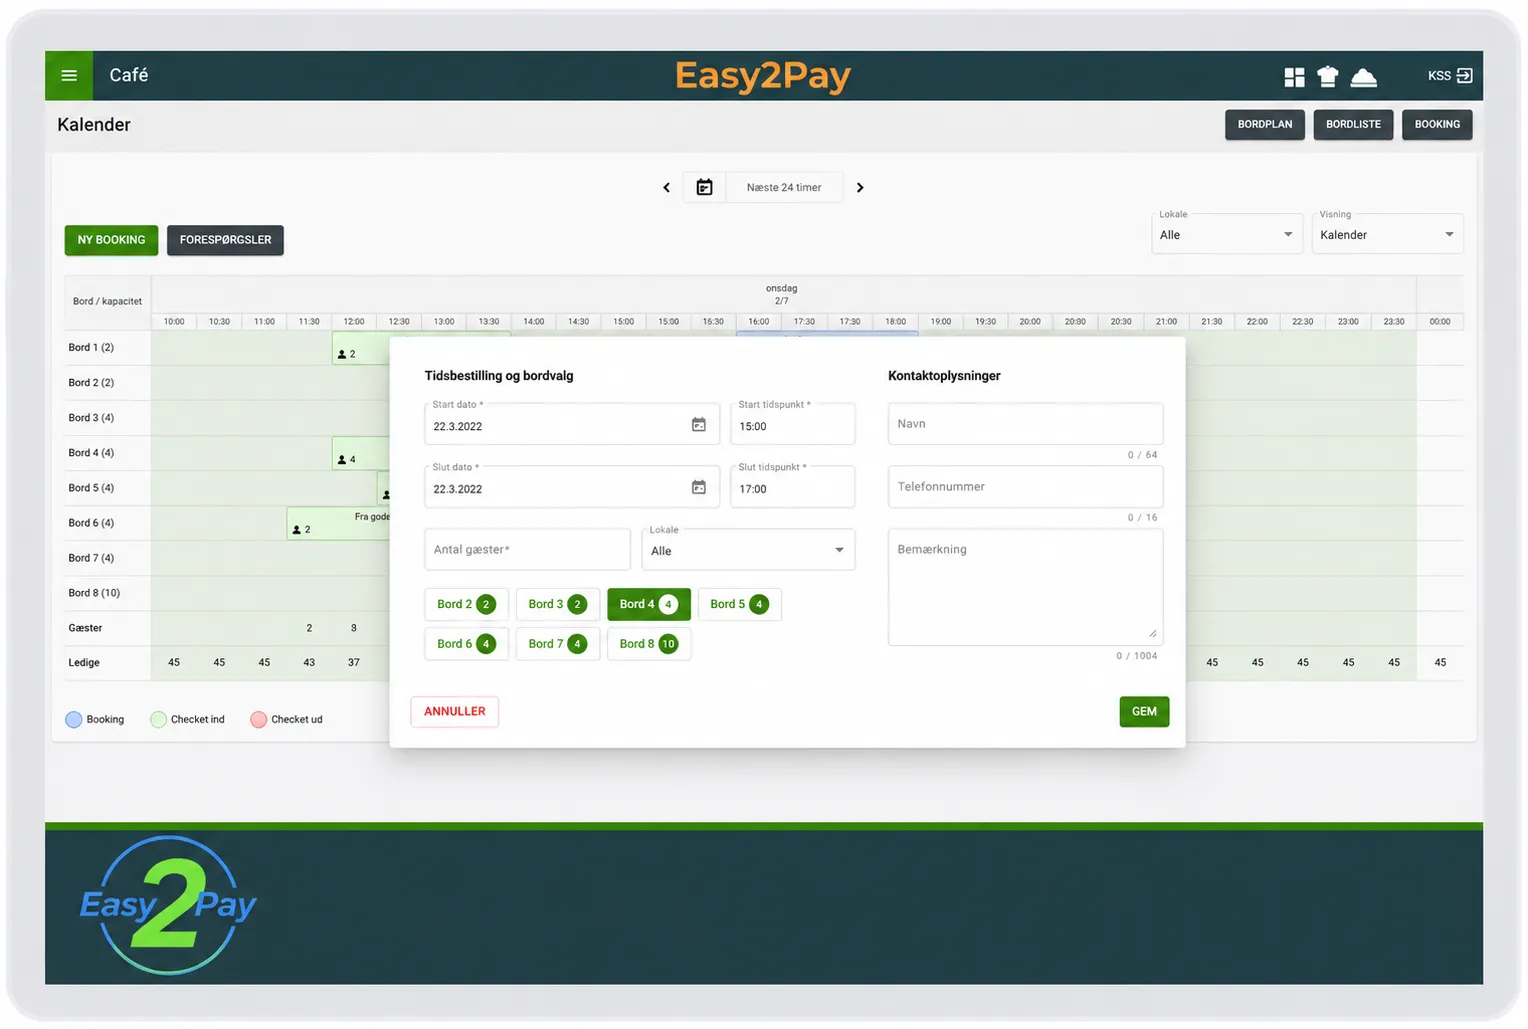
Task: Click the Bord 5 (4) row label
Action: pyautogui.click(x=91, y=488)
